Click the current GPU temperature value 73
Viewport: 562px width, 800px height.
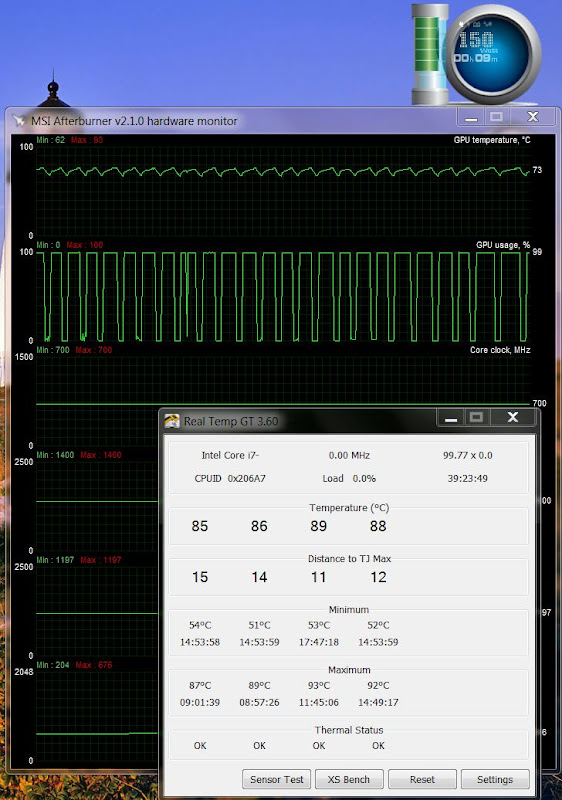pyautogui.click(x=537, y=170)
